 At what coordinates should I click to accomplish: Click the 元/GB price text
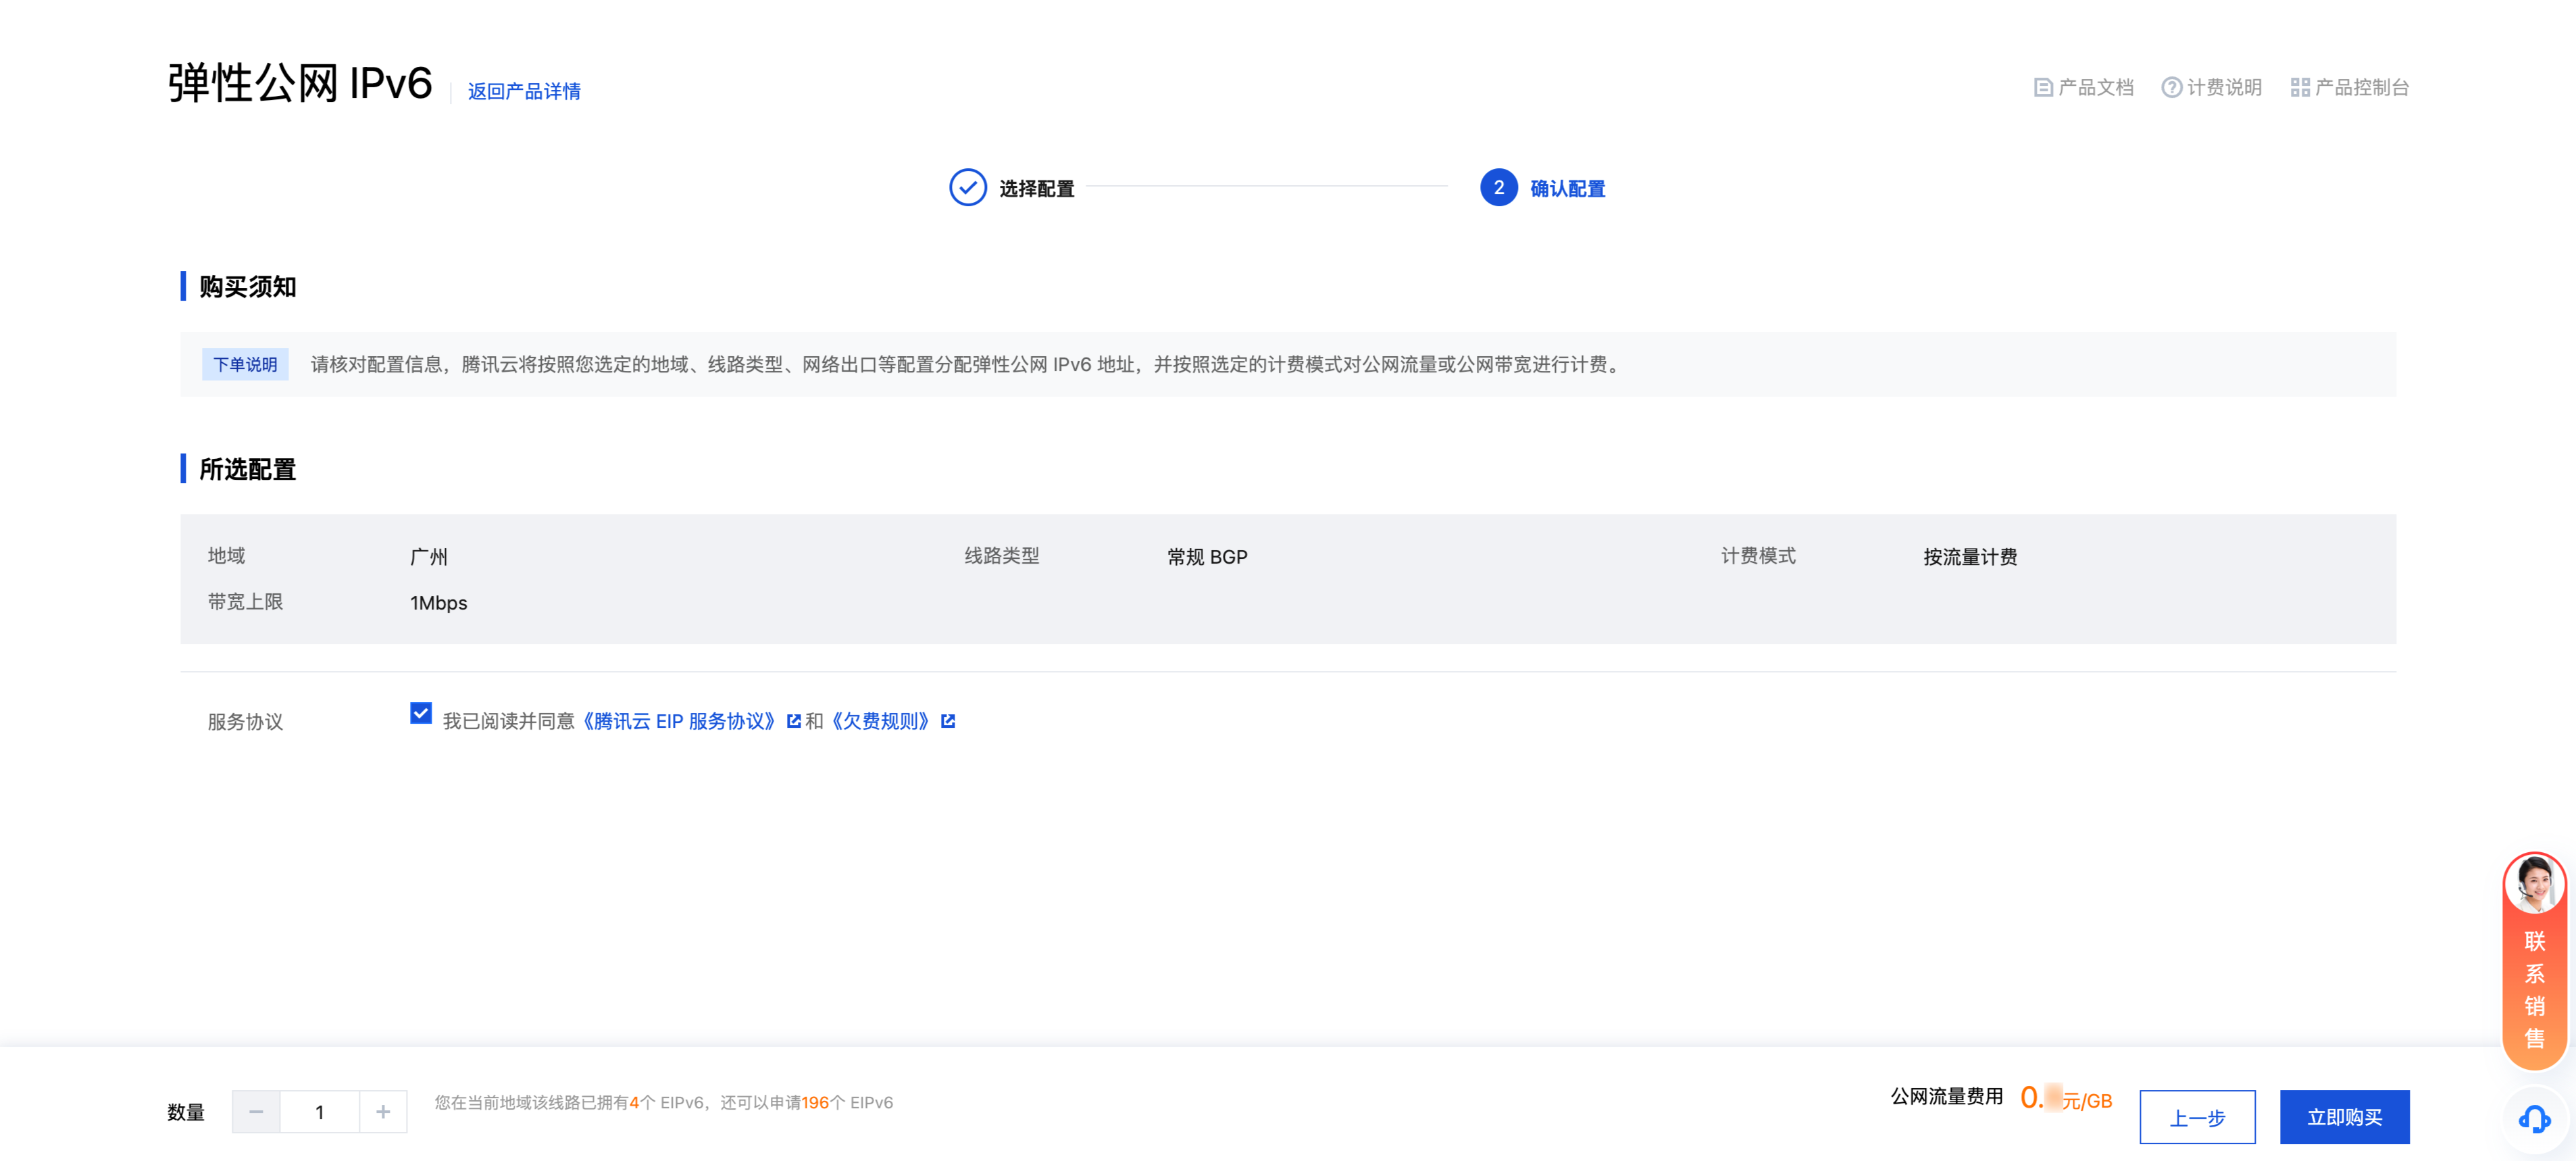[2087, 1101]
